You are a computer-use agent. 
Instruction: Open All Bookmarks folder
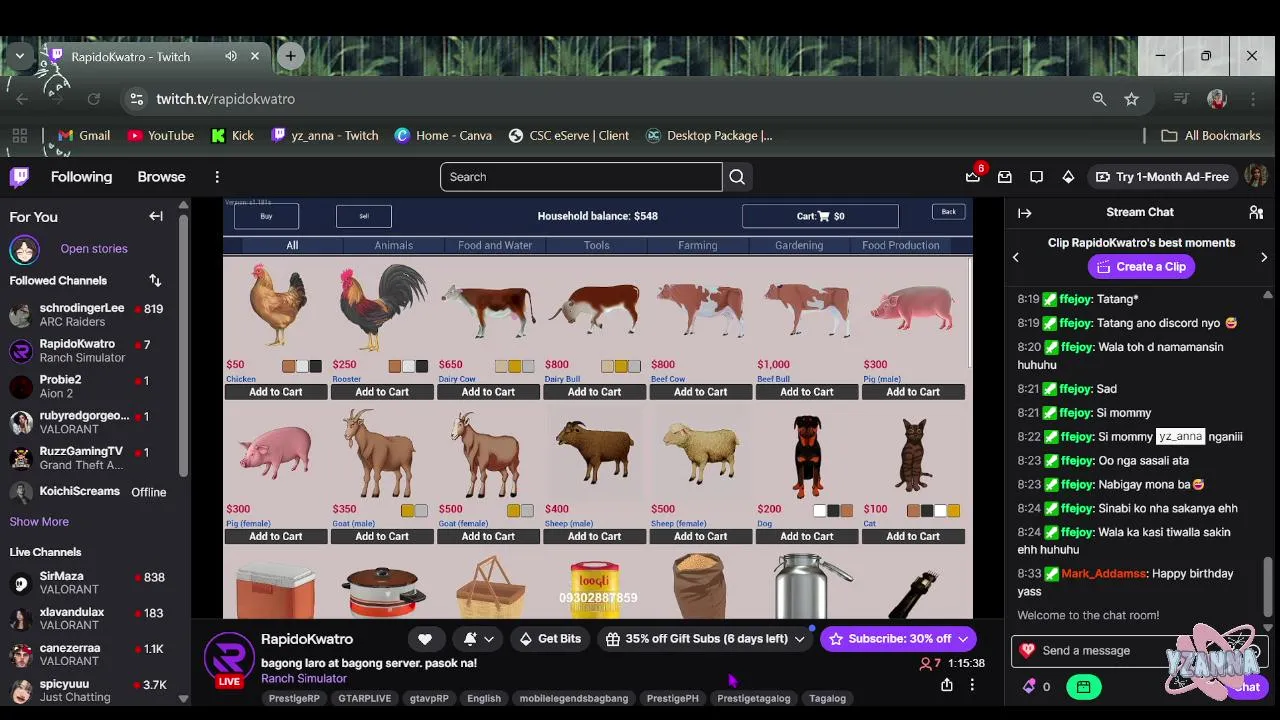point(1210,136)
